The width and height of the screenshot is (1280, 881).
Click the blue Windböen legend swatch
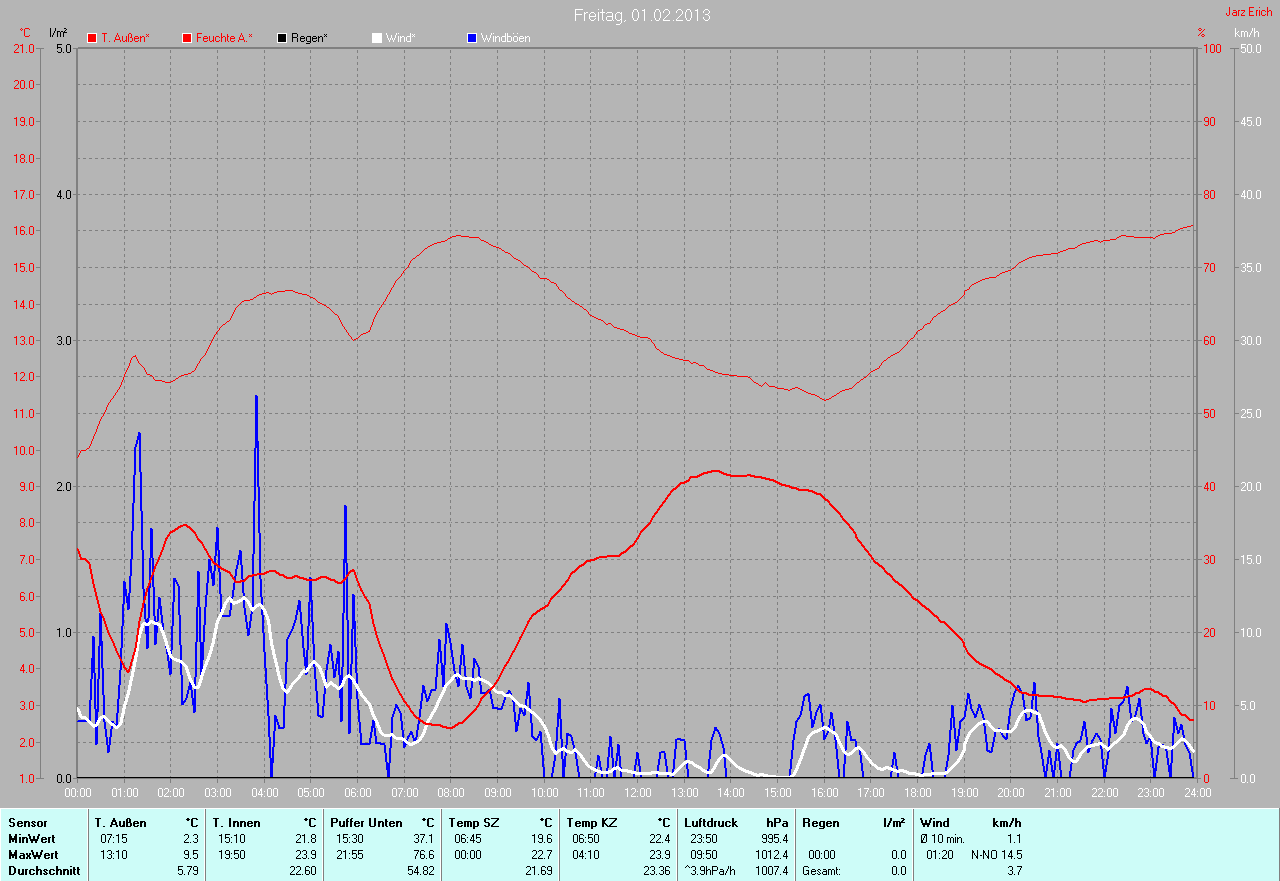coord(472,38)
